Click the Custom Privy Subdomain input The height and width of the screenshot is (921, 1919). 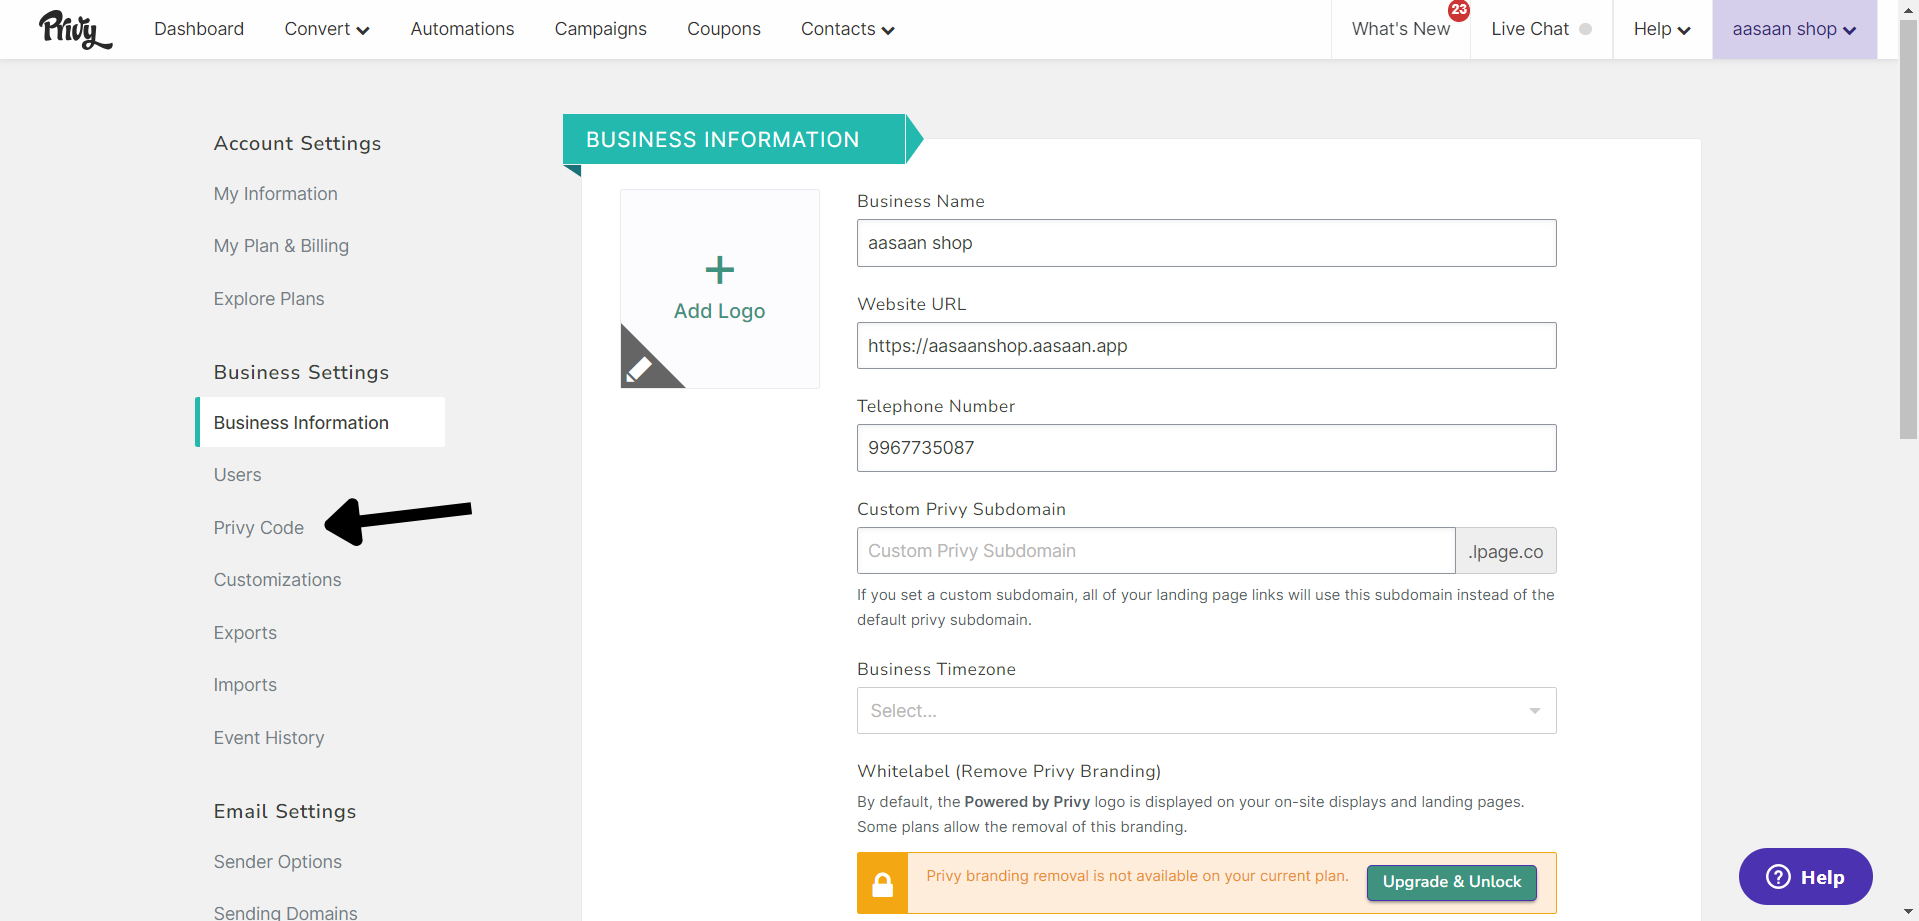(1156, 551)
